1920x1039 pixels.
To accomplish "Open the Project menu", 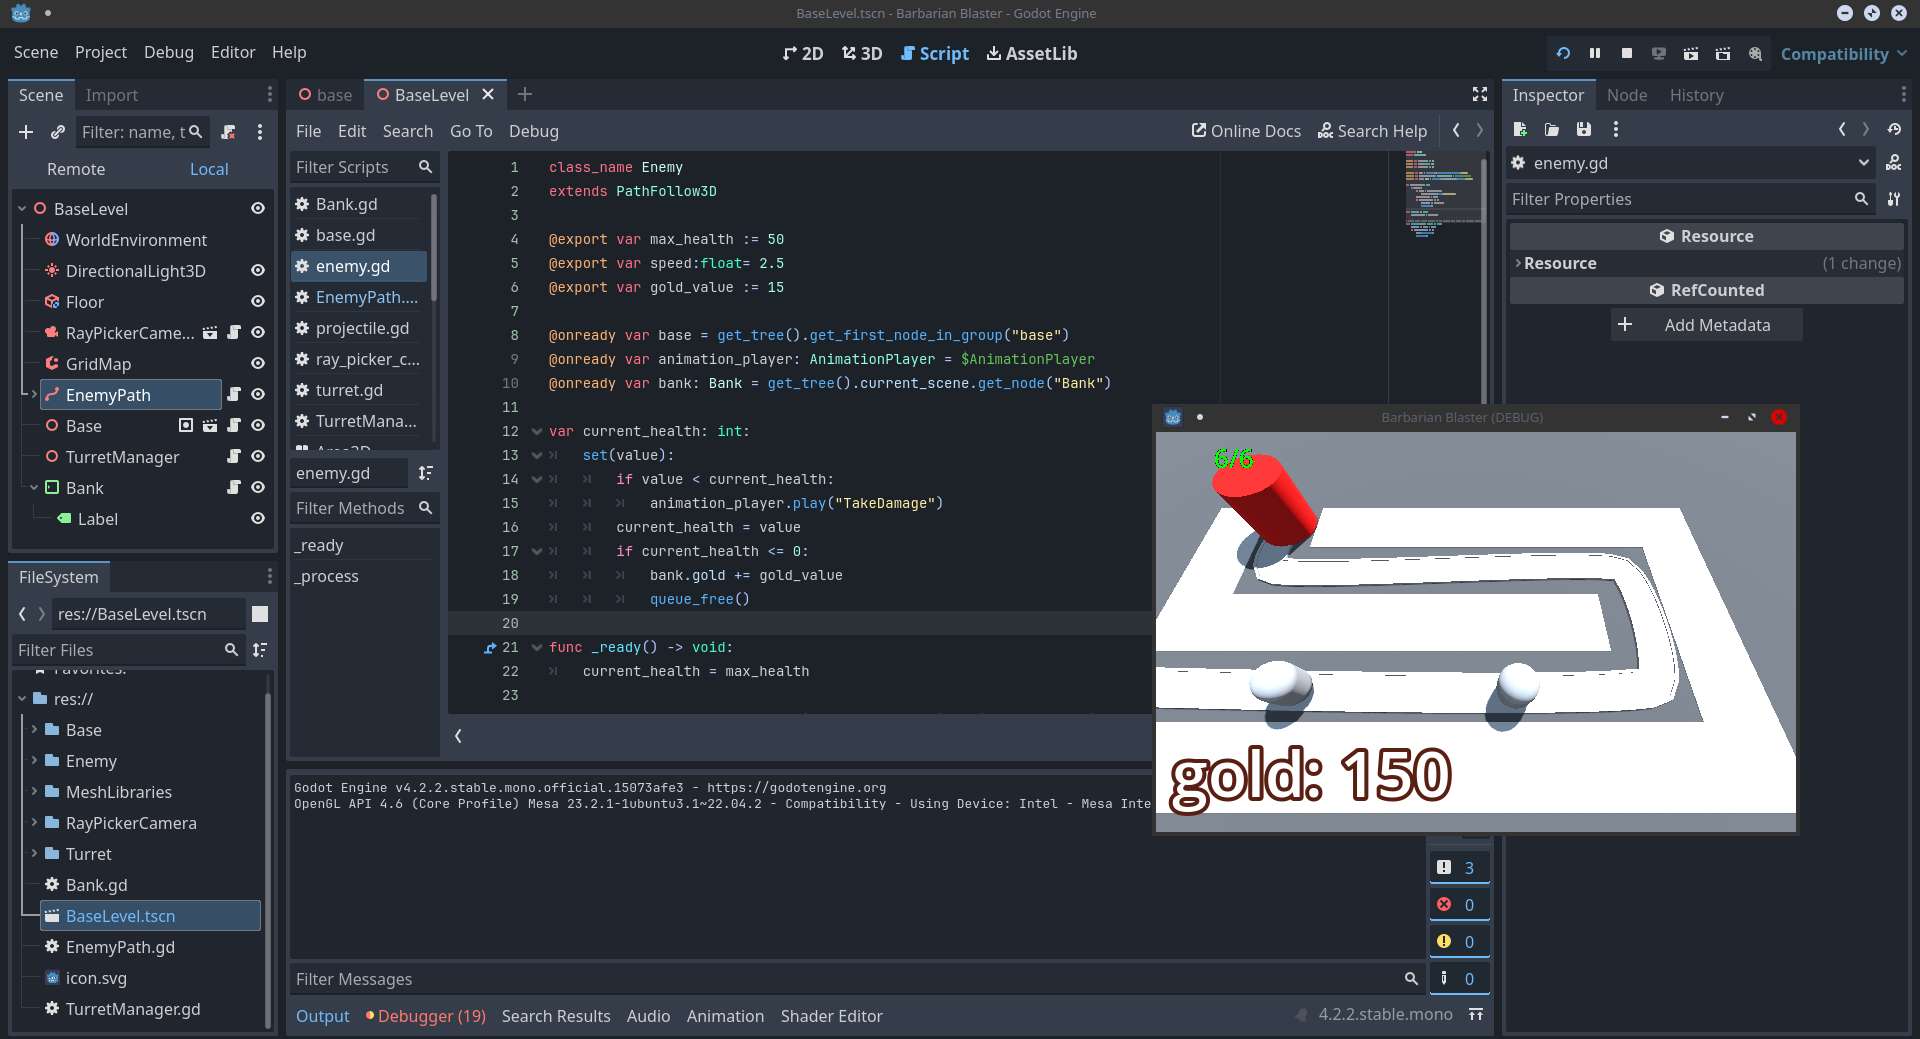I will pos(101,53).
